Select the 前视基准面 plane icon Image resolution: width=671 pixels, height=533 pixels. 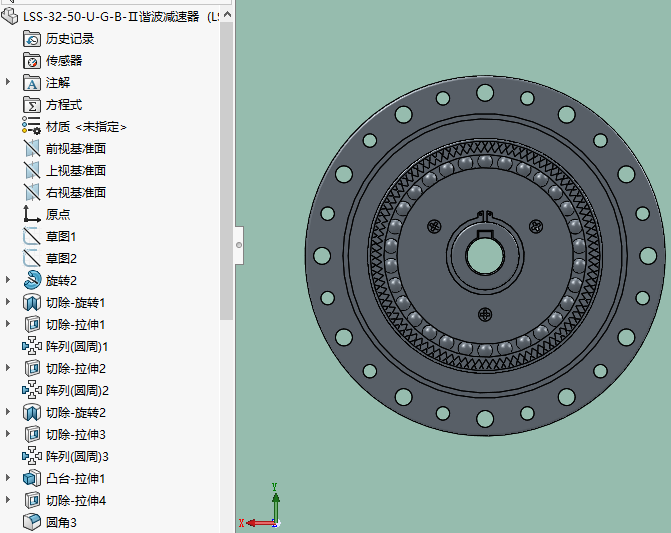click(32, 148)
